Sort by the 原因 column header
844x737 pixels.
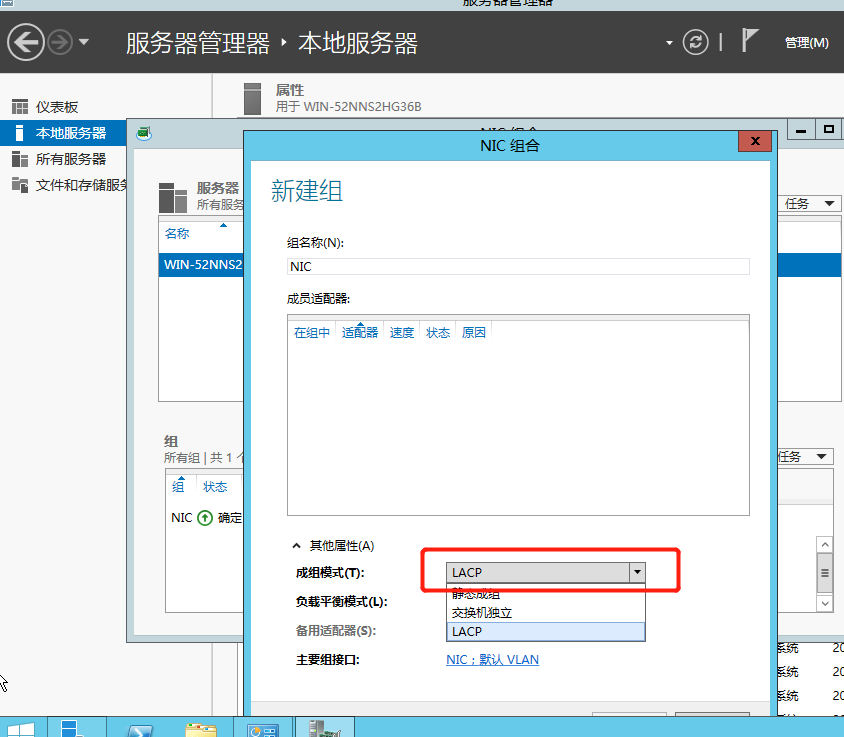click(x=474, y=333)
